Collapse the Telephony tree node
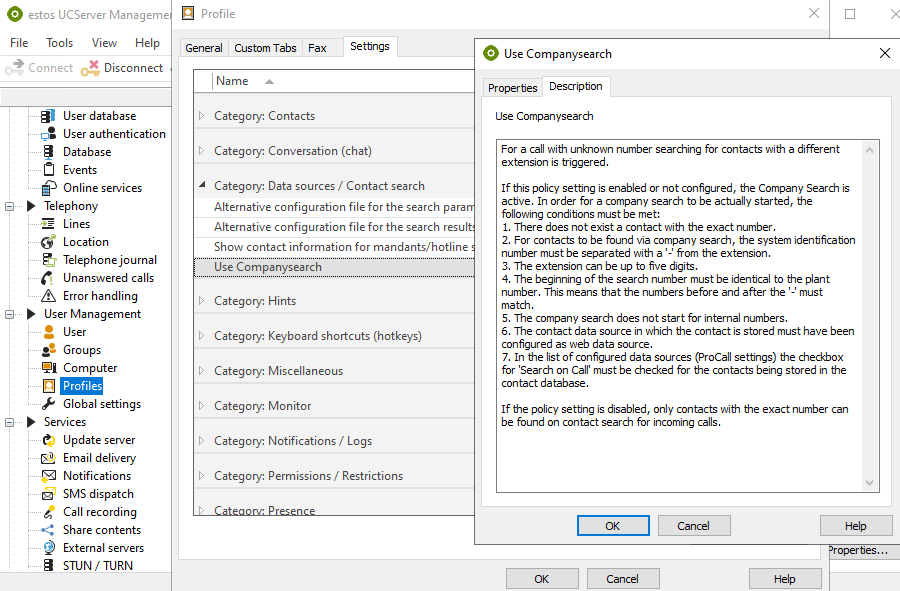The width and height of the screenshot is (900, 591). 10,206
